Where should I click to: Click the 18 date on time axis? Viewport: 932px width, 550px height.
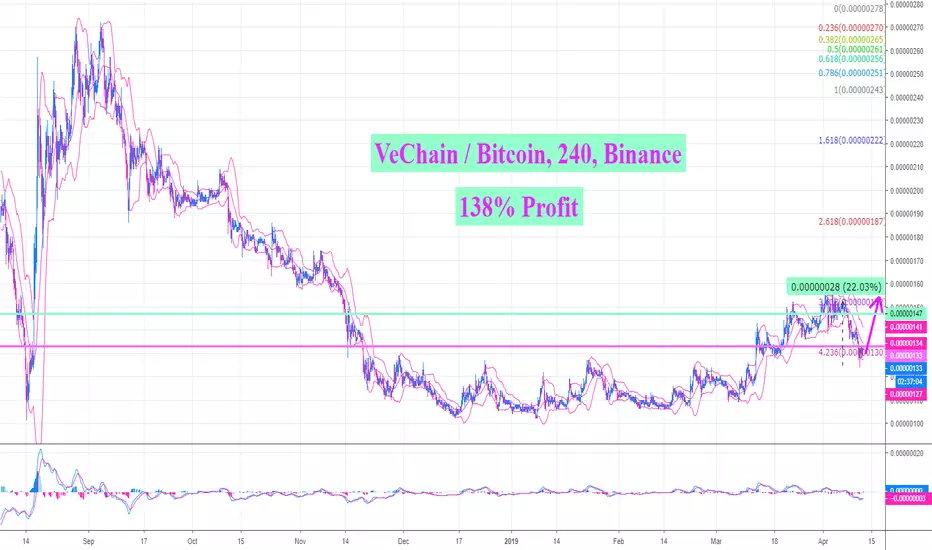pyautogui.click(x=774, y=541)
